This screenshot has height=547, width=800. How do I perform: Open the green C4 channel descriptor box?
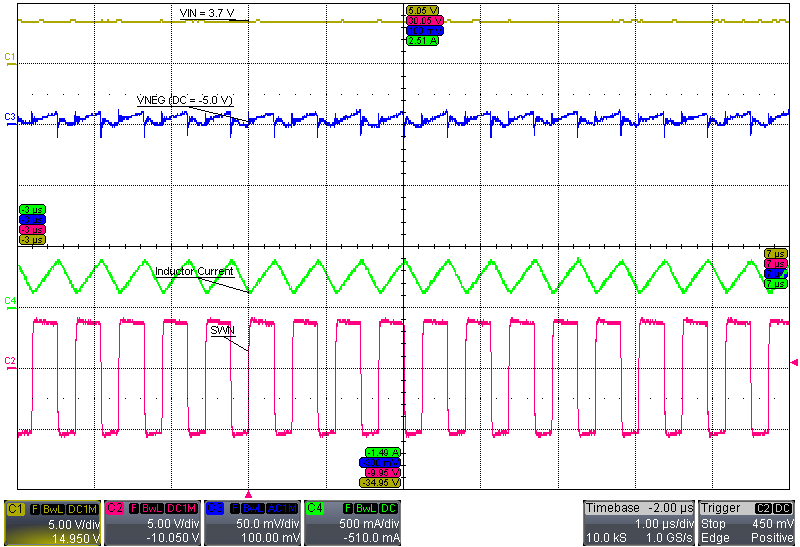351,522
